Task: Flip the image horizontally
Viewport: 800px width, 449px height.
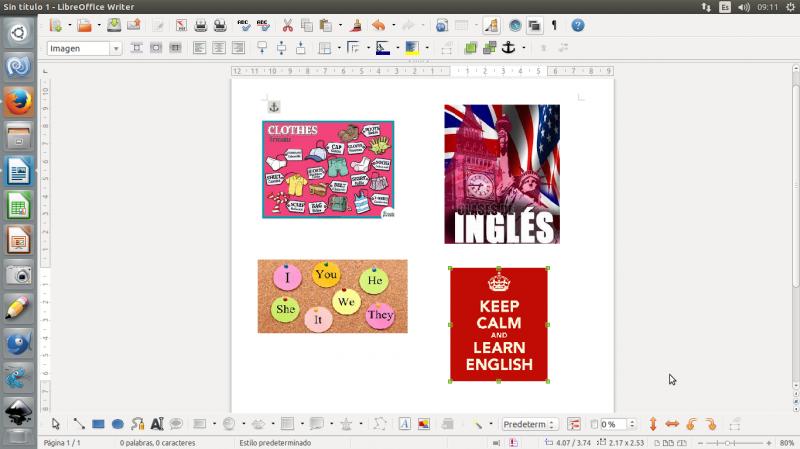Action: tap(672, 424)
